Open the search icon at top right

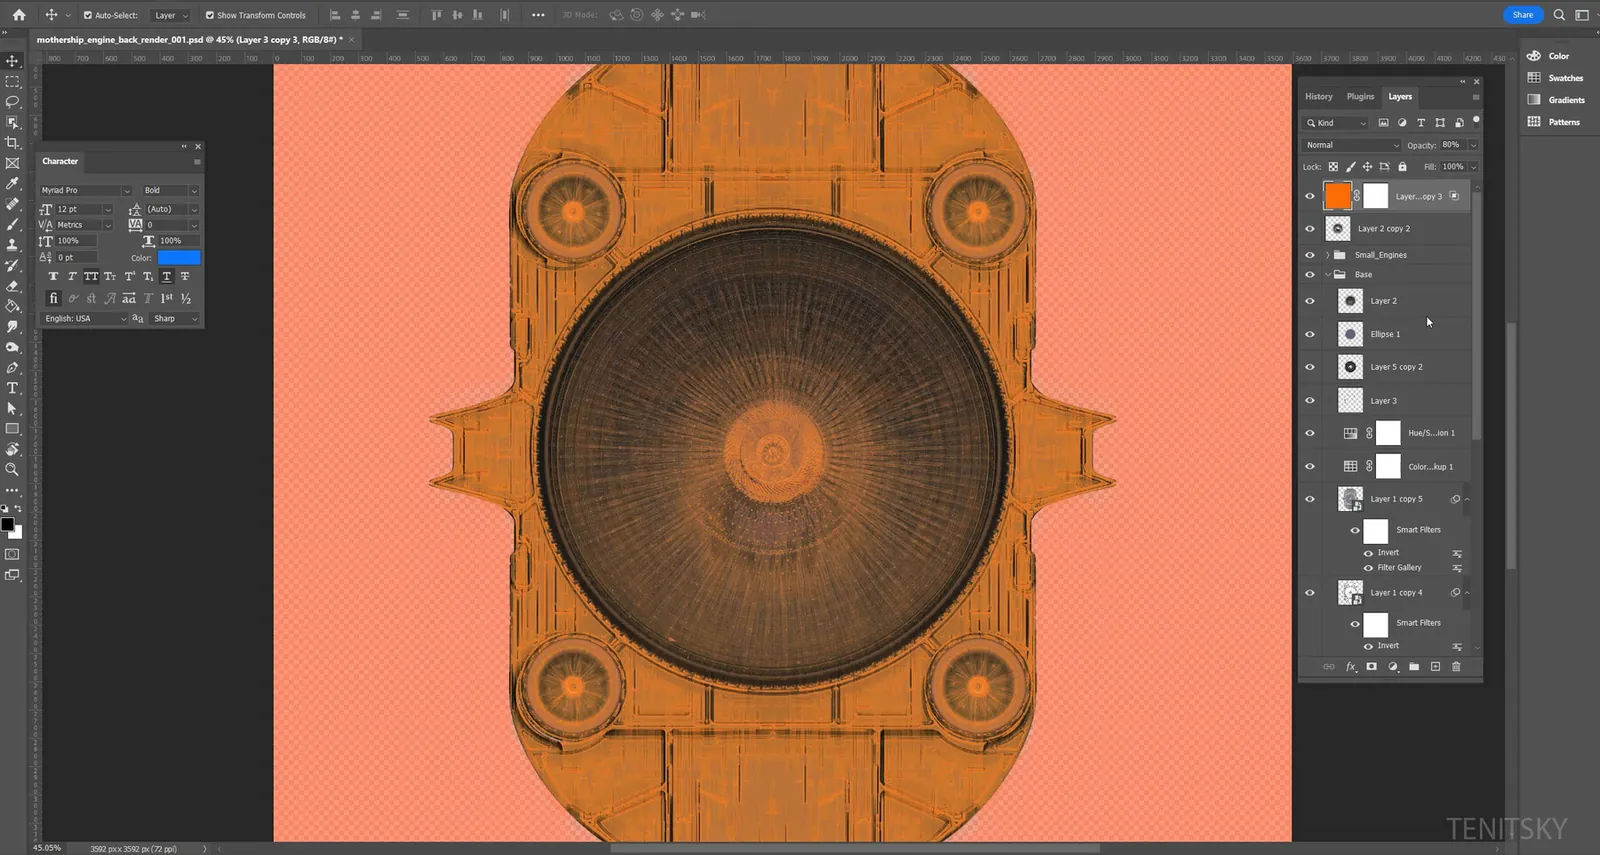[1559, 15]
